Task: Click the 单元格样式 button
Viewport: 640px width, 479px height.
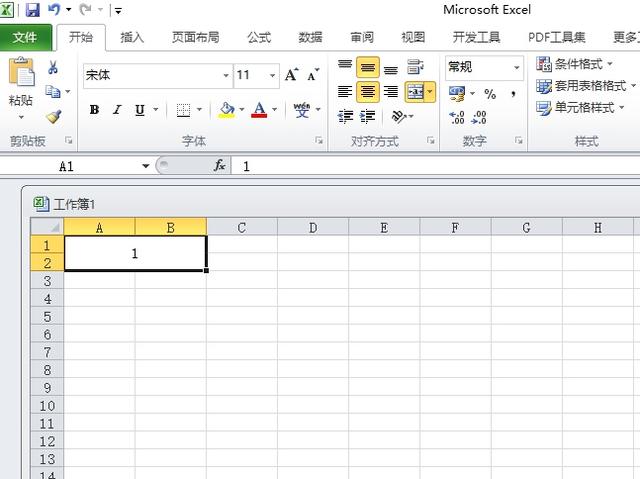Action: 582,108
